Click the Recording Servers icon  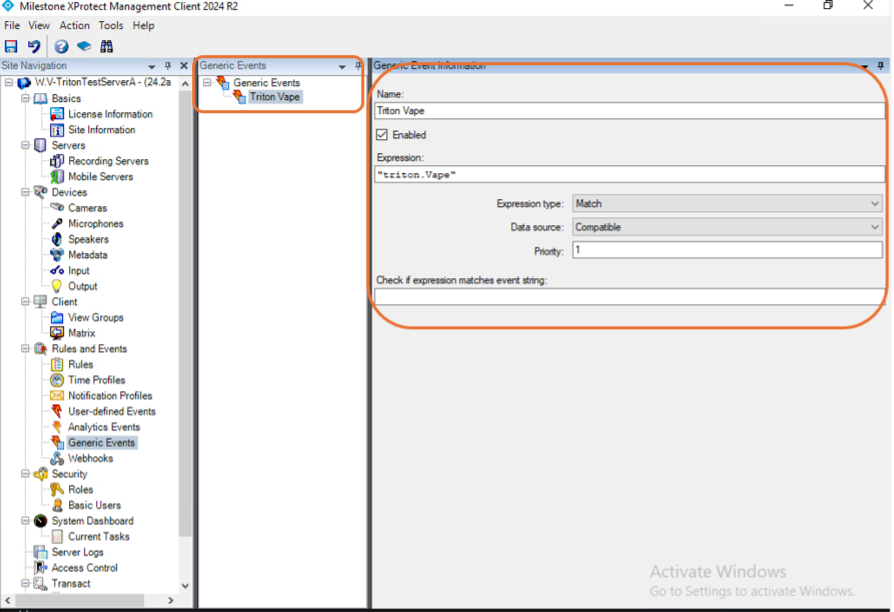[57, 161]
